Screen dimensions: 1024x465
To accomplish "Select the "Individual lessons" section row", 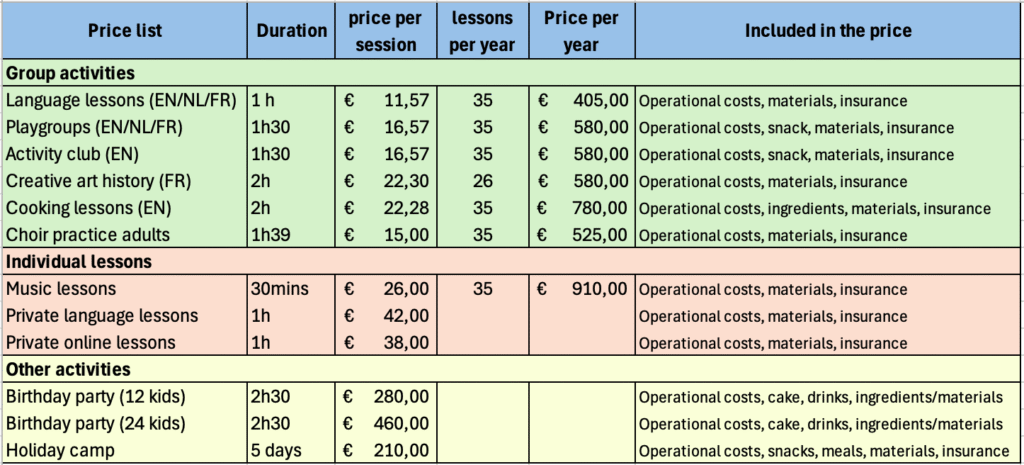I will pos(78,262).
